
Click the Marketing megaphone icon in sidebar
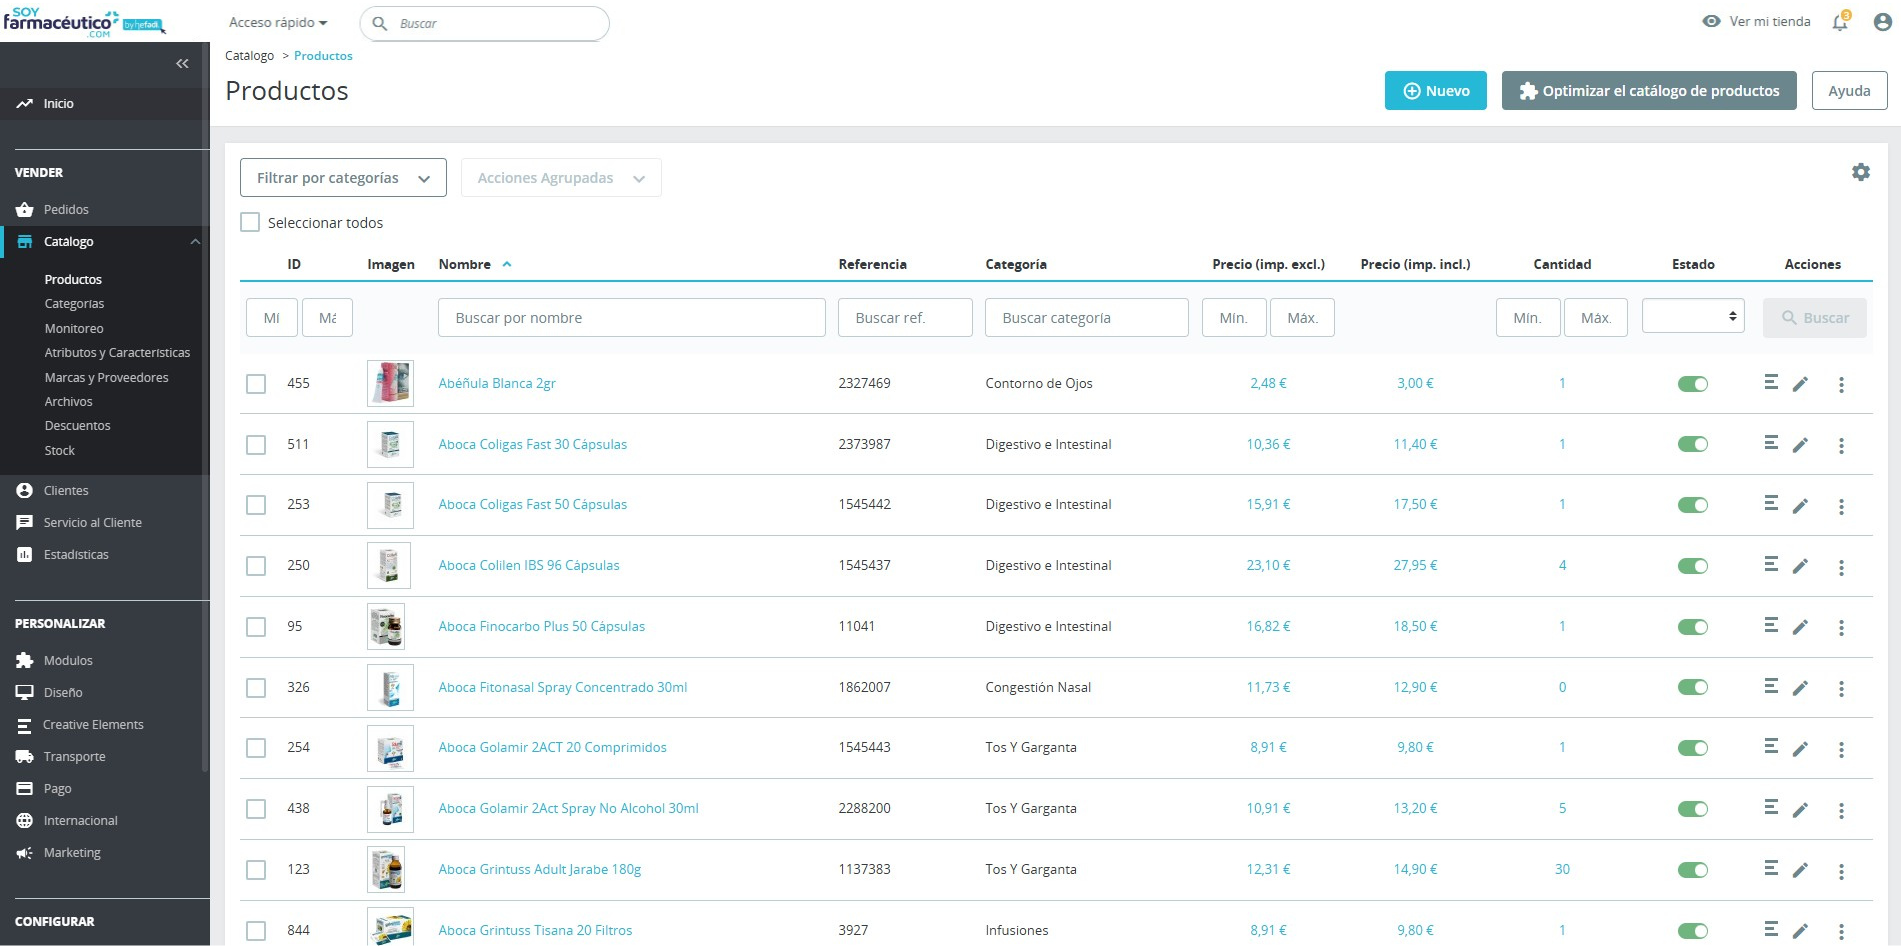pos(25,852)
